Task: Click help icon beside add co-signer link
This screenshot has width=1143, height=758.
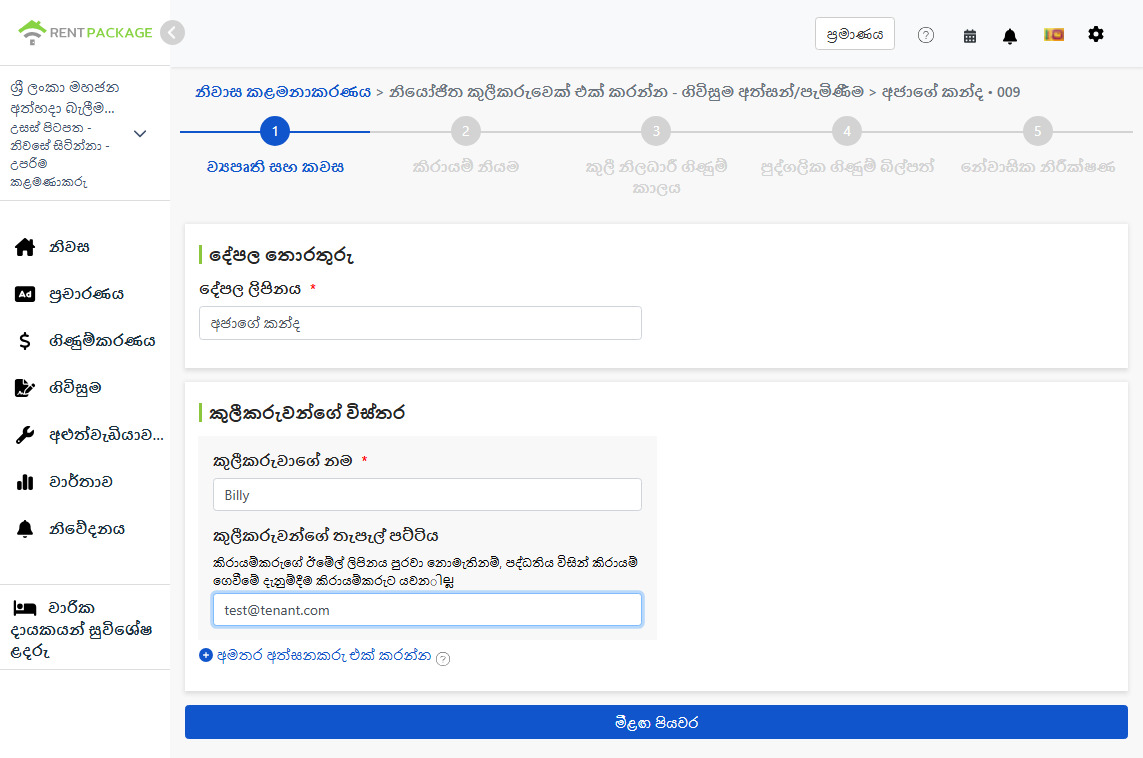Action: click(442, 658)
